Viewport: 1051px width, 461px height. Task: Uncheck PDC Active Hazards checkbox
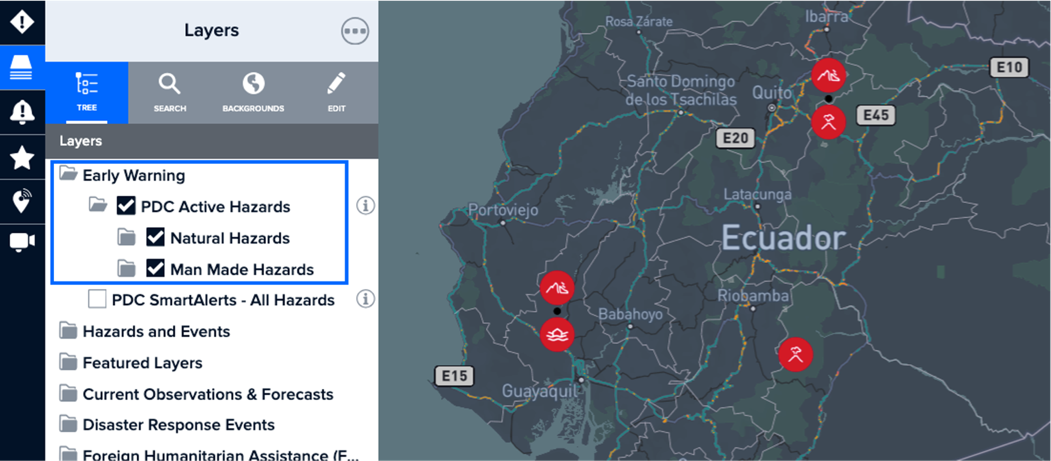126,206
